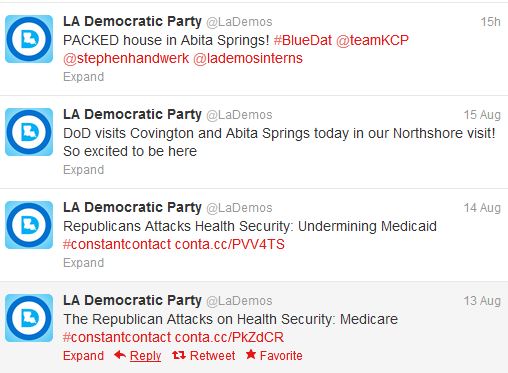Follow the conta.cc/PVV4TS link
This screenshot has width=508, height=373.
(230, 244)
